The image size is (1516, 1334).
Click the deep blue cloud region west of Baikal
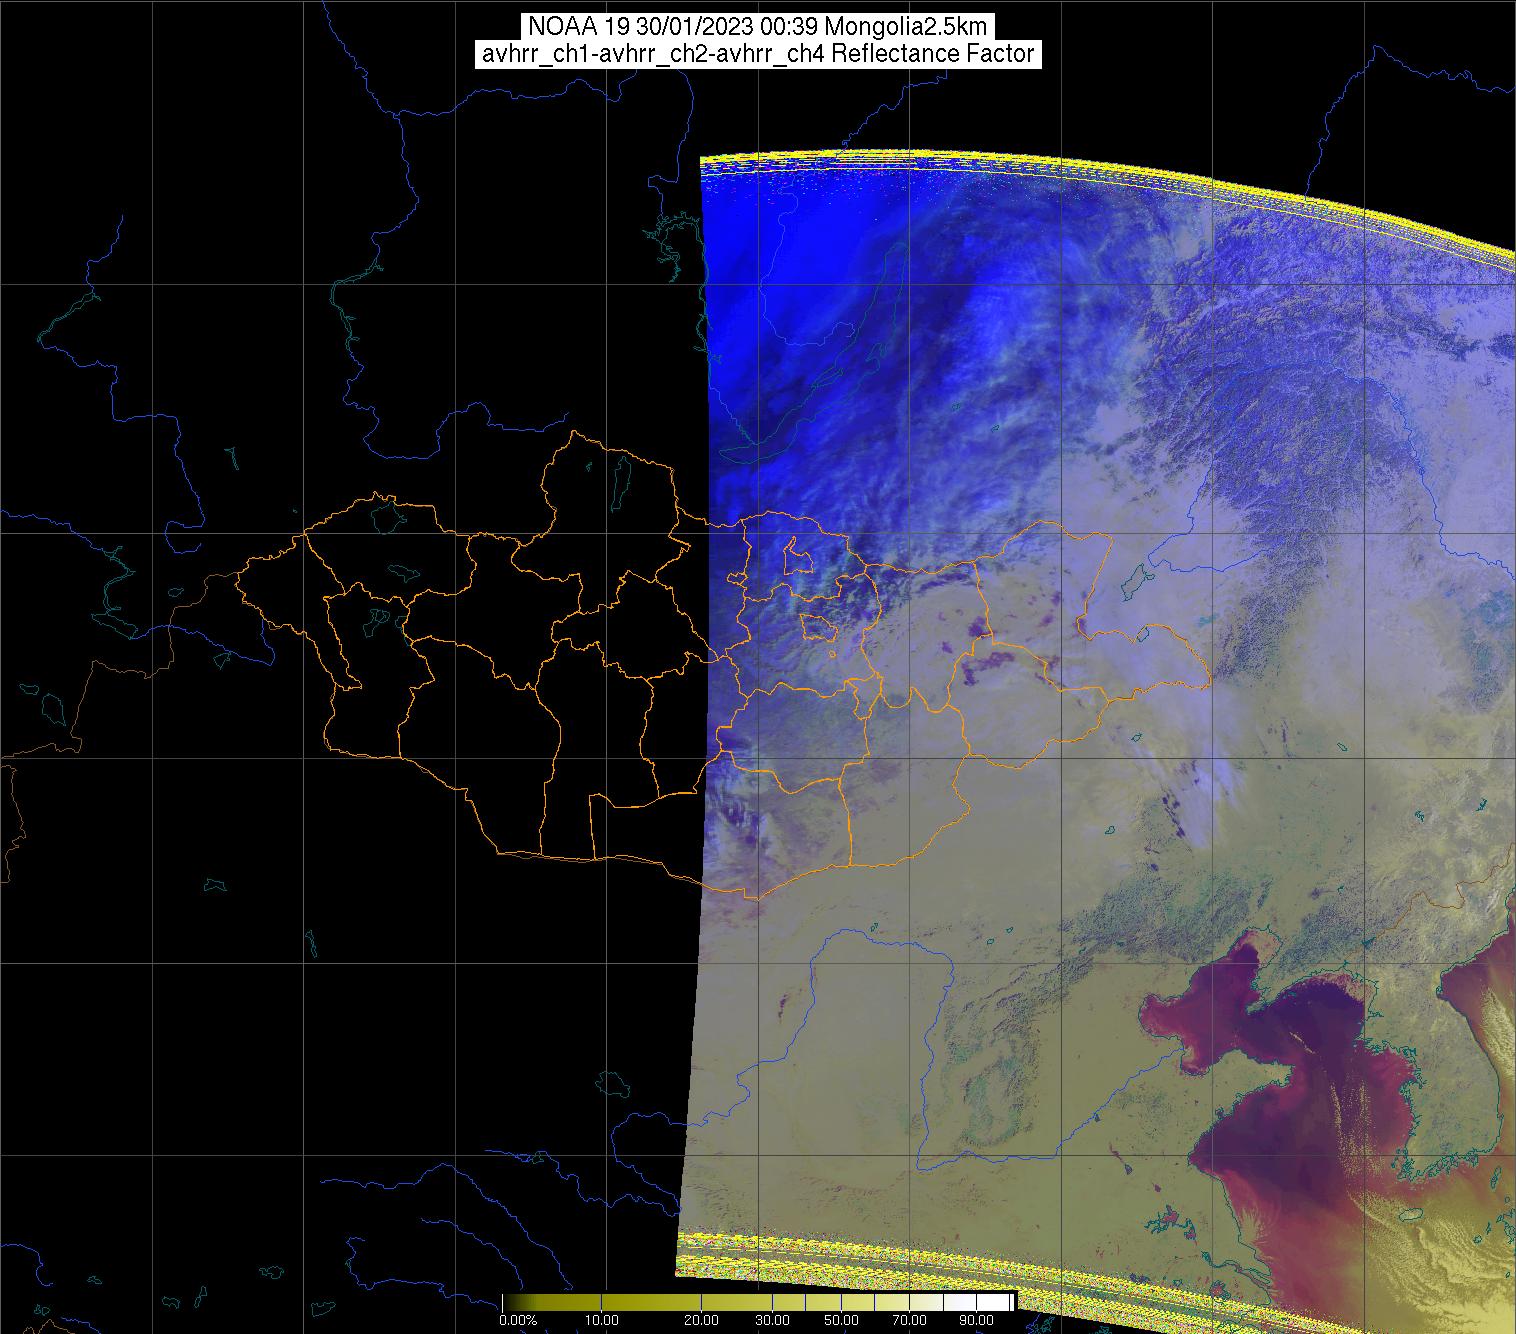(760, 300)
